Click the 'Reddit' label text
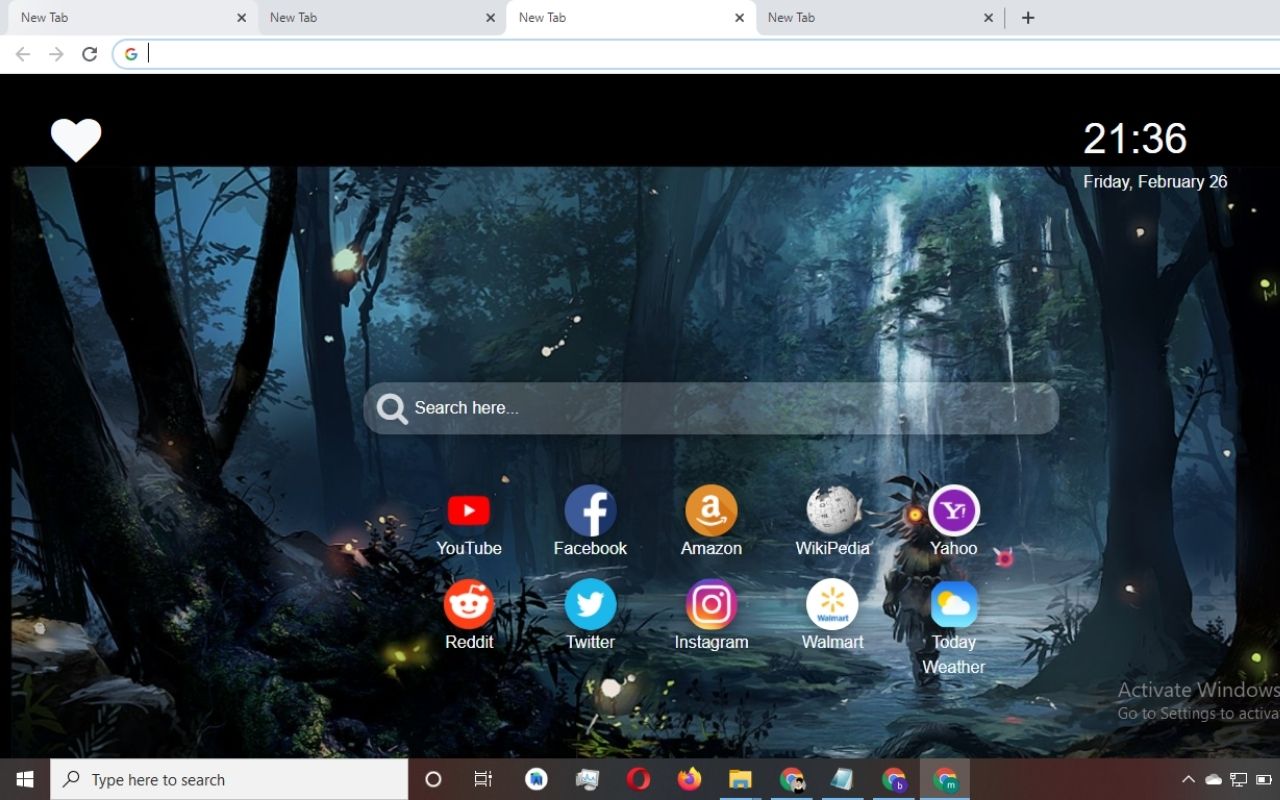The height and width of the screenshot is (800, 1280). coord(469,642)
